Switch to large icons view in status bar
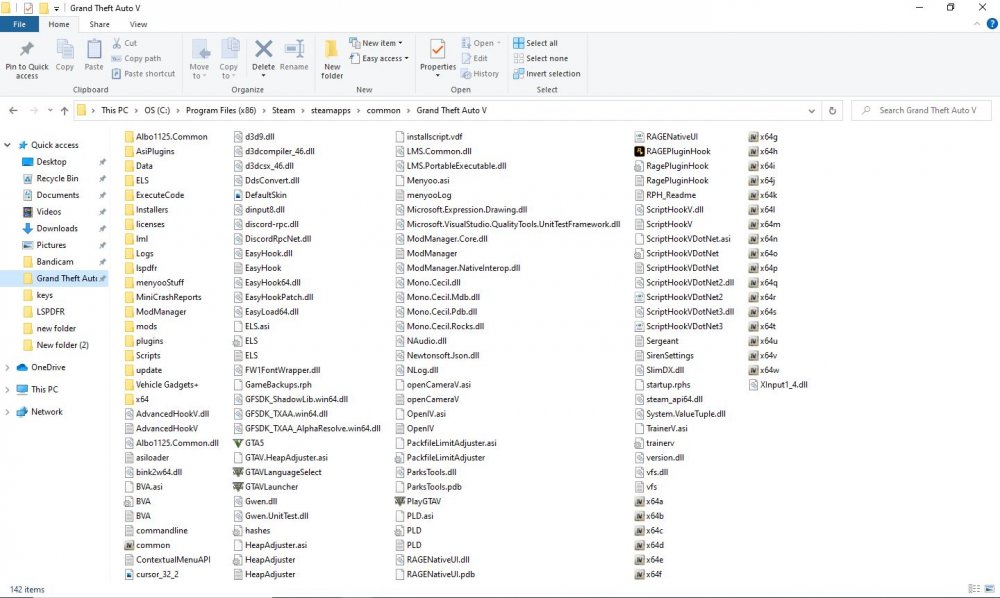The width and height of the screenshot is (1000, 598). pos(989,589)
